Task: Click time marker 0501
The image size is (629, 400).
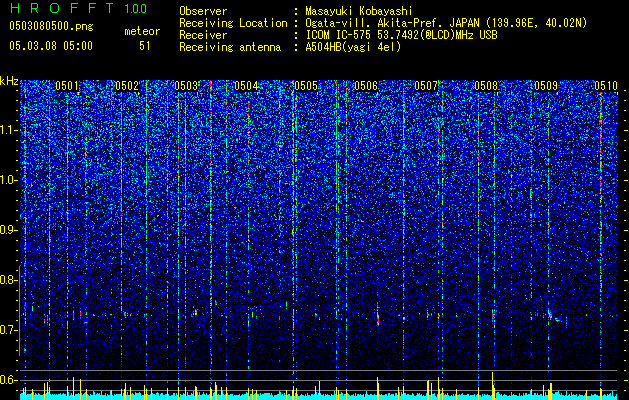Action: coord(67,86)
